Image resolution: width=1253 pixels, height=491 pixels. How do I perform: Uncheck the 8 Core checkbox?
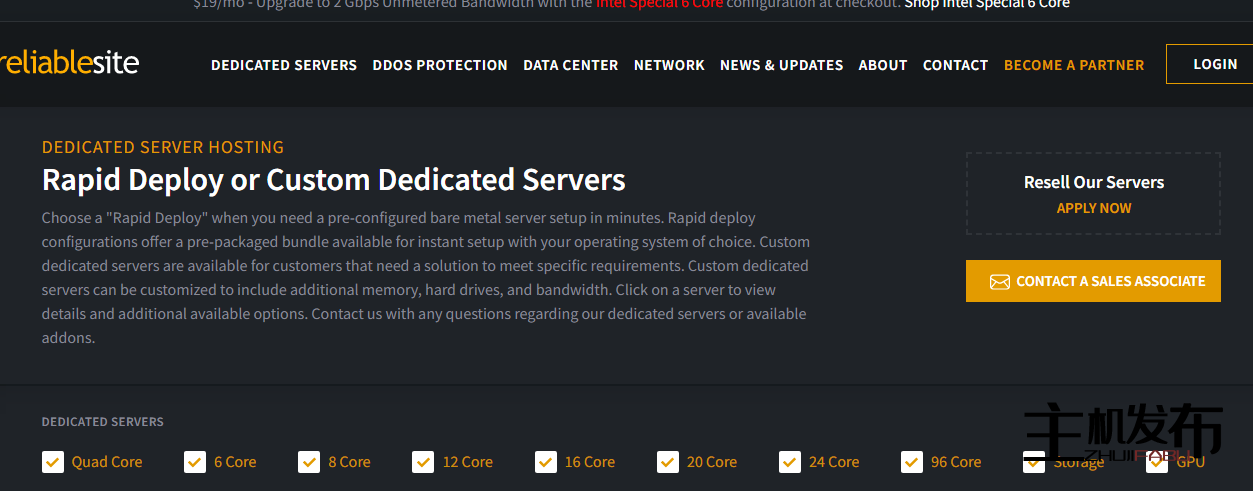pos(309,462)
